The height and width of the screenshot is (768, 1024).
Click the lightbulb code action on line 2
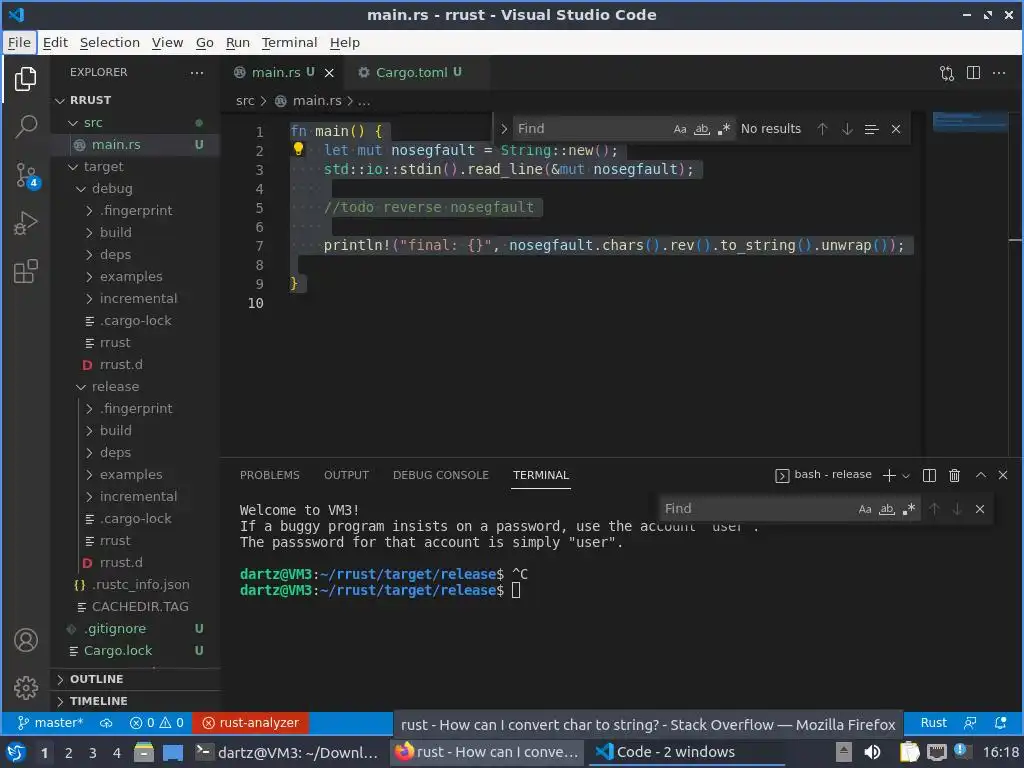tap(298, 149)
